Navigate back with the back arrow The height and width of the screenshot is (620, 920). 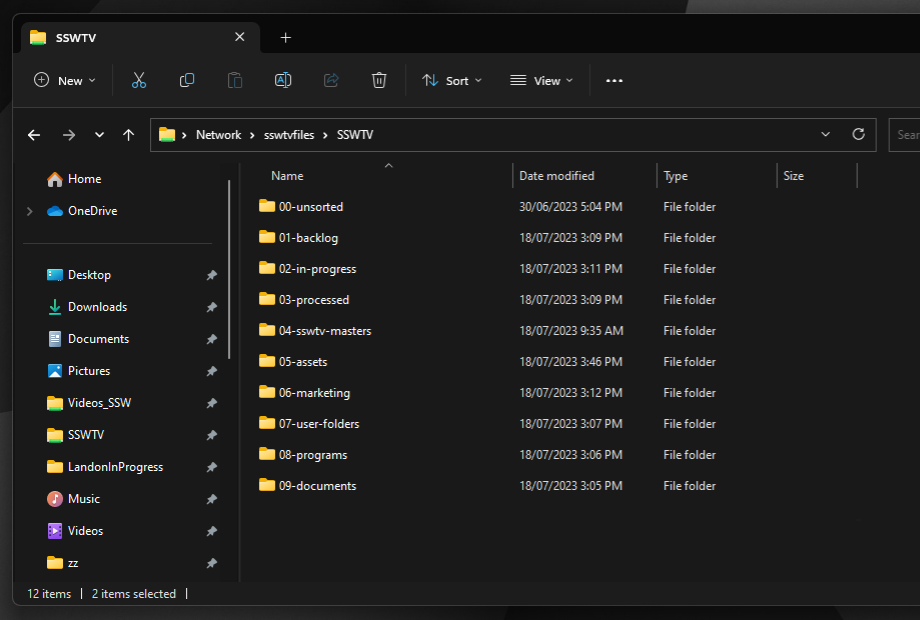(34, 135)
